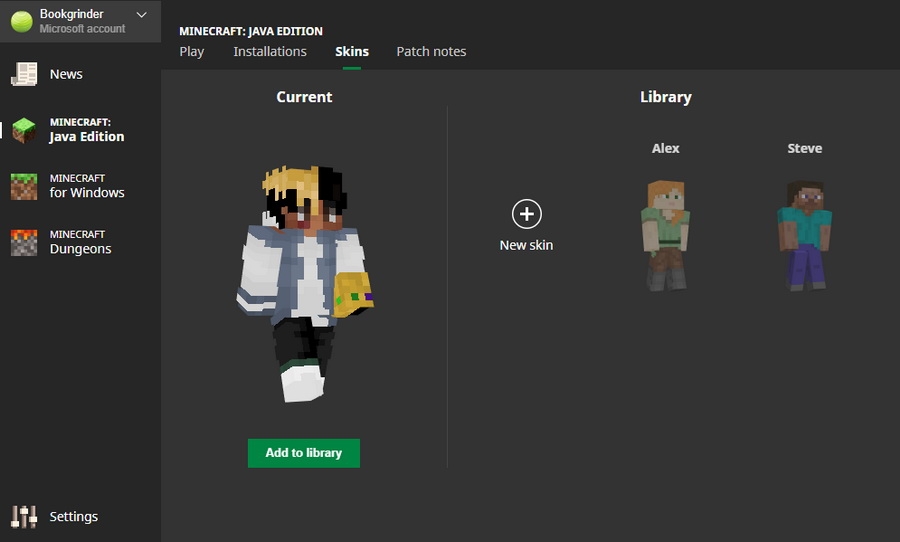Open the Patch notes tab
The height and width of the screenshot is (542, 900).
(x=431, y=52)
